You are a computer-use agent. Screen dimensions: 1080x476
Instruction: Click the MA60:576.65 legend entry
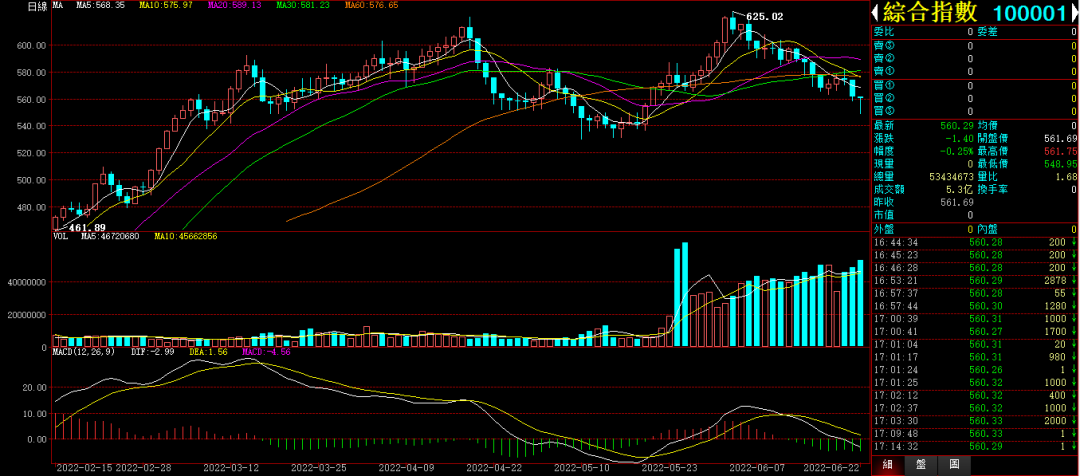tap(371, 6)
